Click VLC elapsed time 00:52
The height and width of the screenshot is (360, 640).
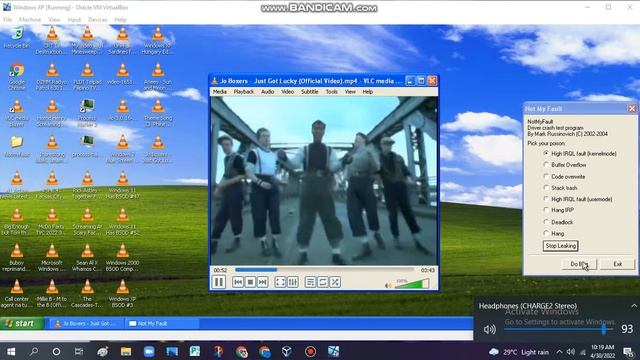(x=220, y=270)
